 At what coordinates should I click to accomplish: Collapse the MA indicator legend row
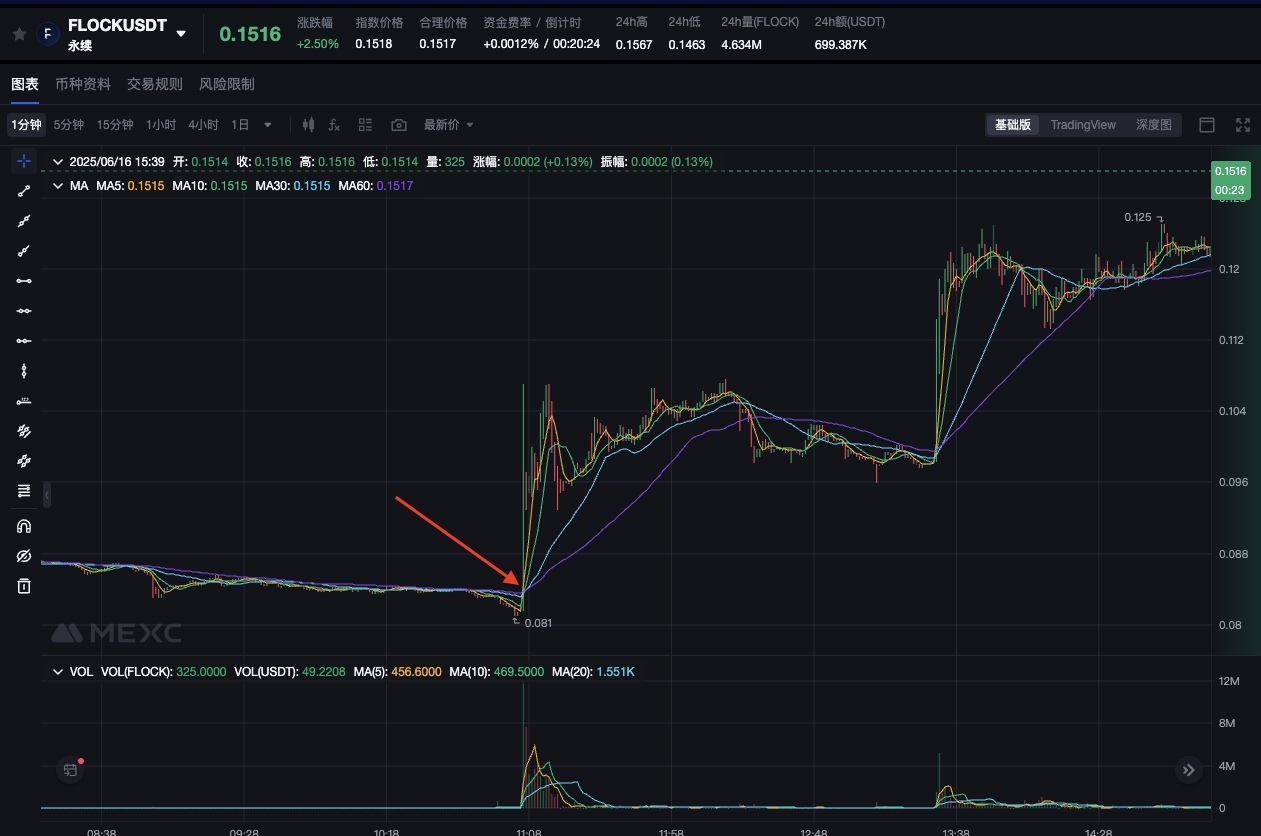57,186
